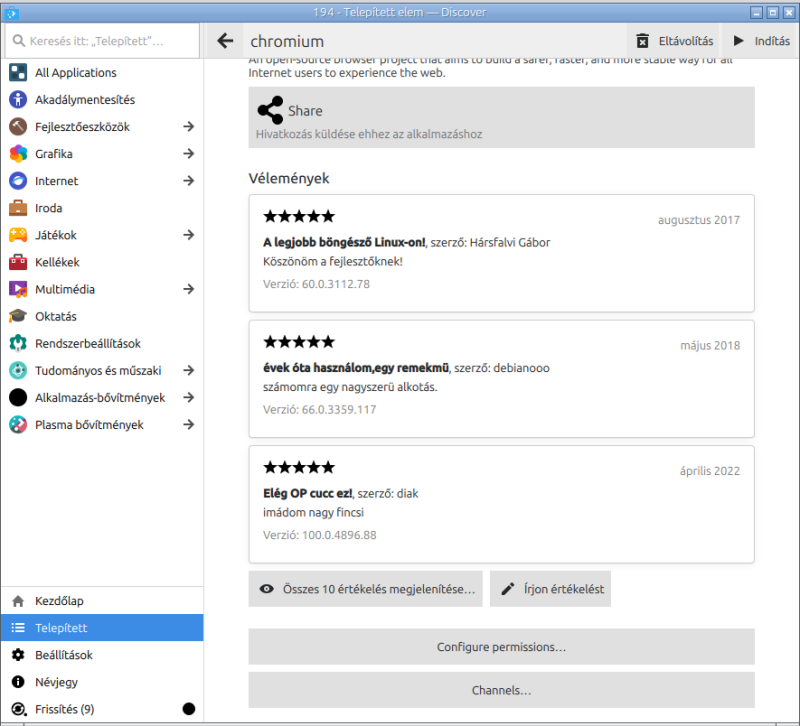This screenshot has width=800, height=726.
Task: Click the Alkalmazás-bővítmények black circle icon
Action: [18, 397]
